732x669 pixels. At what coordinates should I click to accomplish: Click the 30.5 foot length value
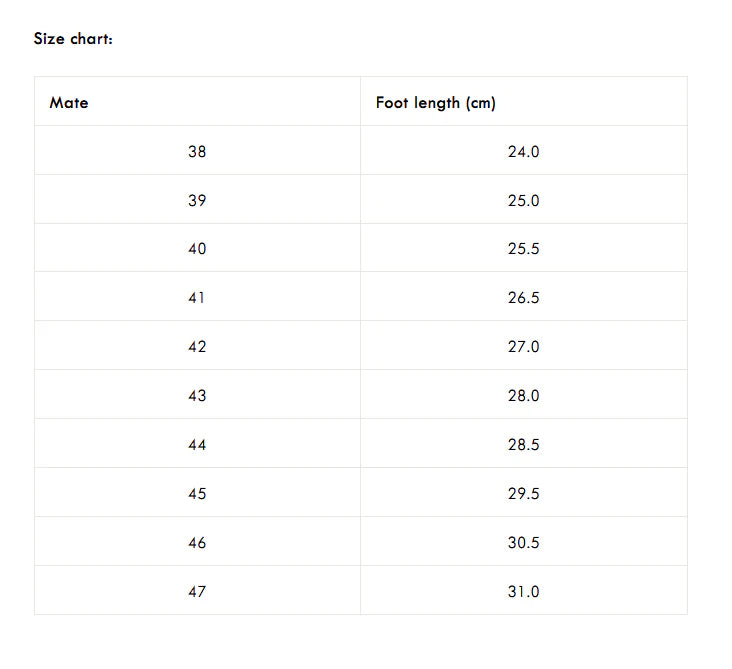[x=523, y=543]
